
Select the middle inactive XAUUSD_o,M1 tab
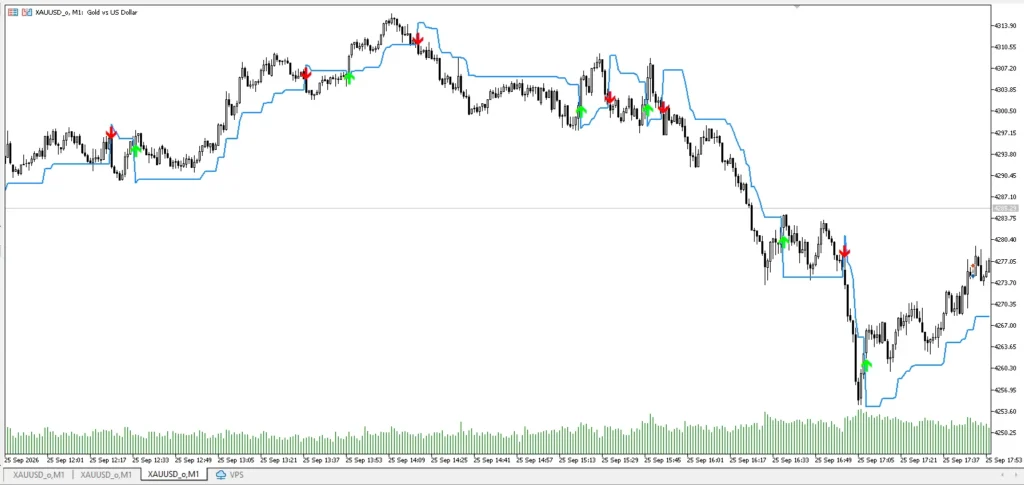pyautogui.click(x=106, y=475)
